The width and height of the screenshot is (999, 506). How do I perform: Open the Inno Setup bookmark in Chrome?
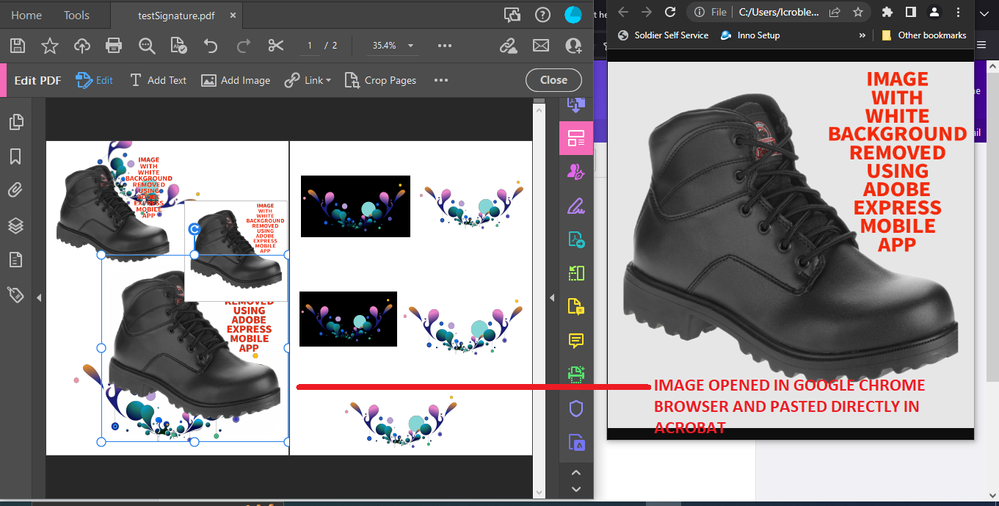pos(750,36)
